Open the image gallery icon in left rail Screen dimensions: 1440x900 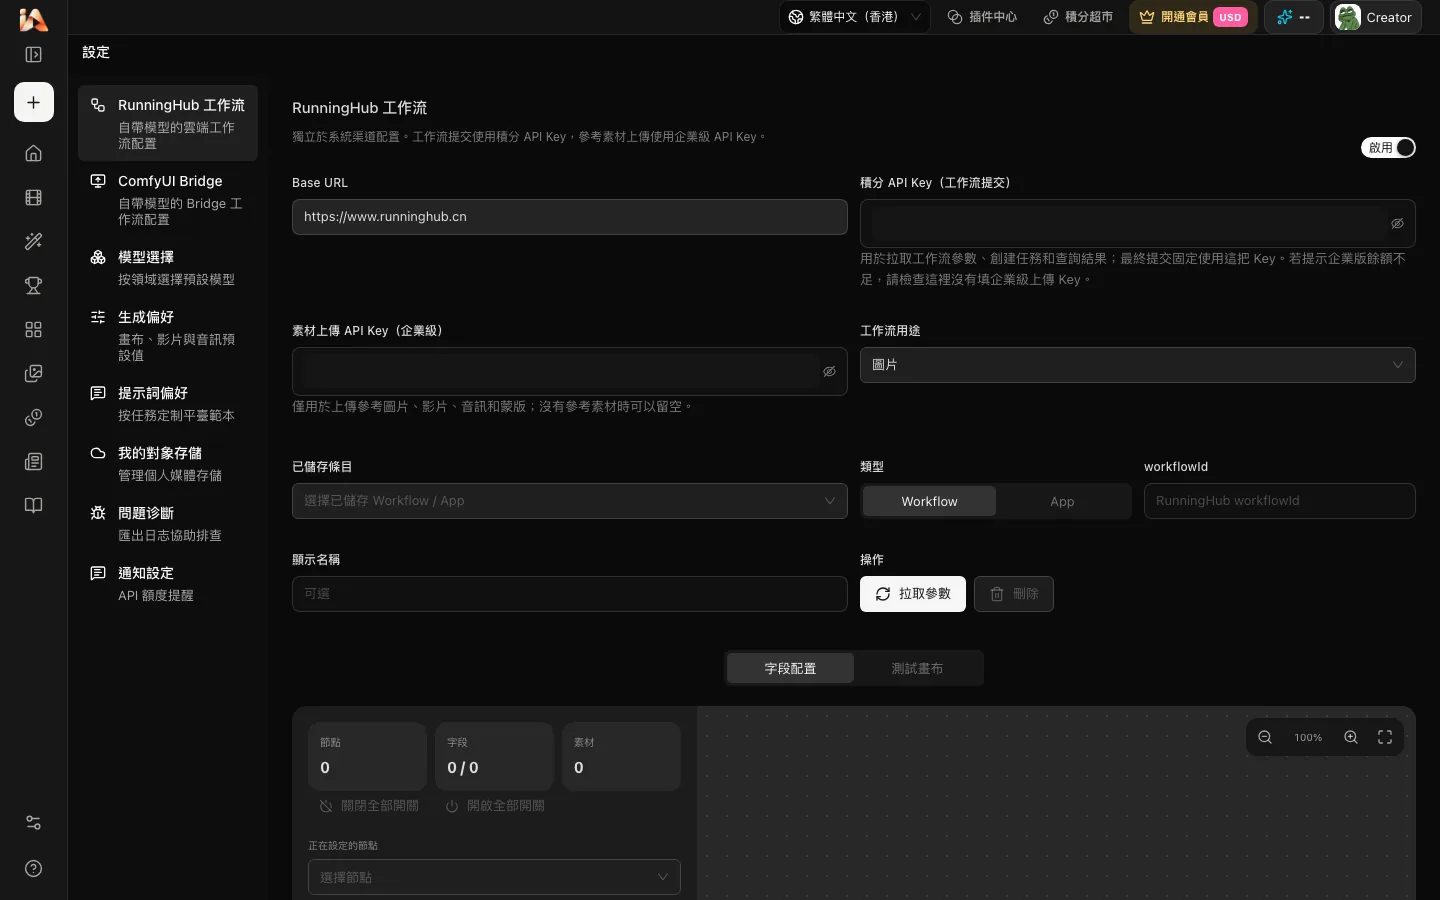[33, 373]
